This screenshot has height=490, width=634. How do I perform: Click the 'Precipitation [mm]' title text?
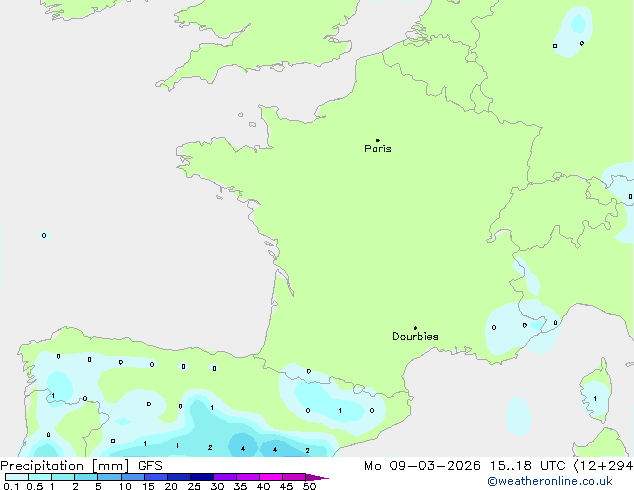pos(65,466)
